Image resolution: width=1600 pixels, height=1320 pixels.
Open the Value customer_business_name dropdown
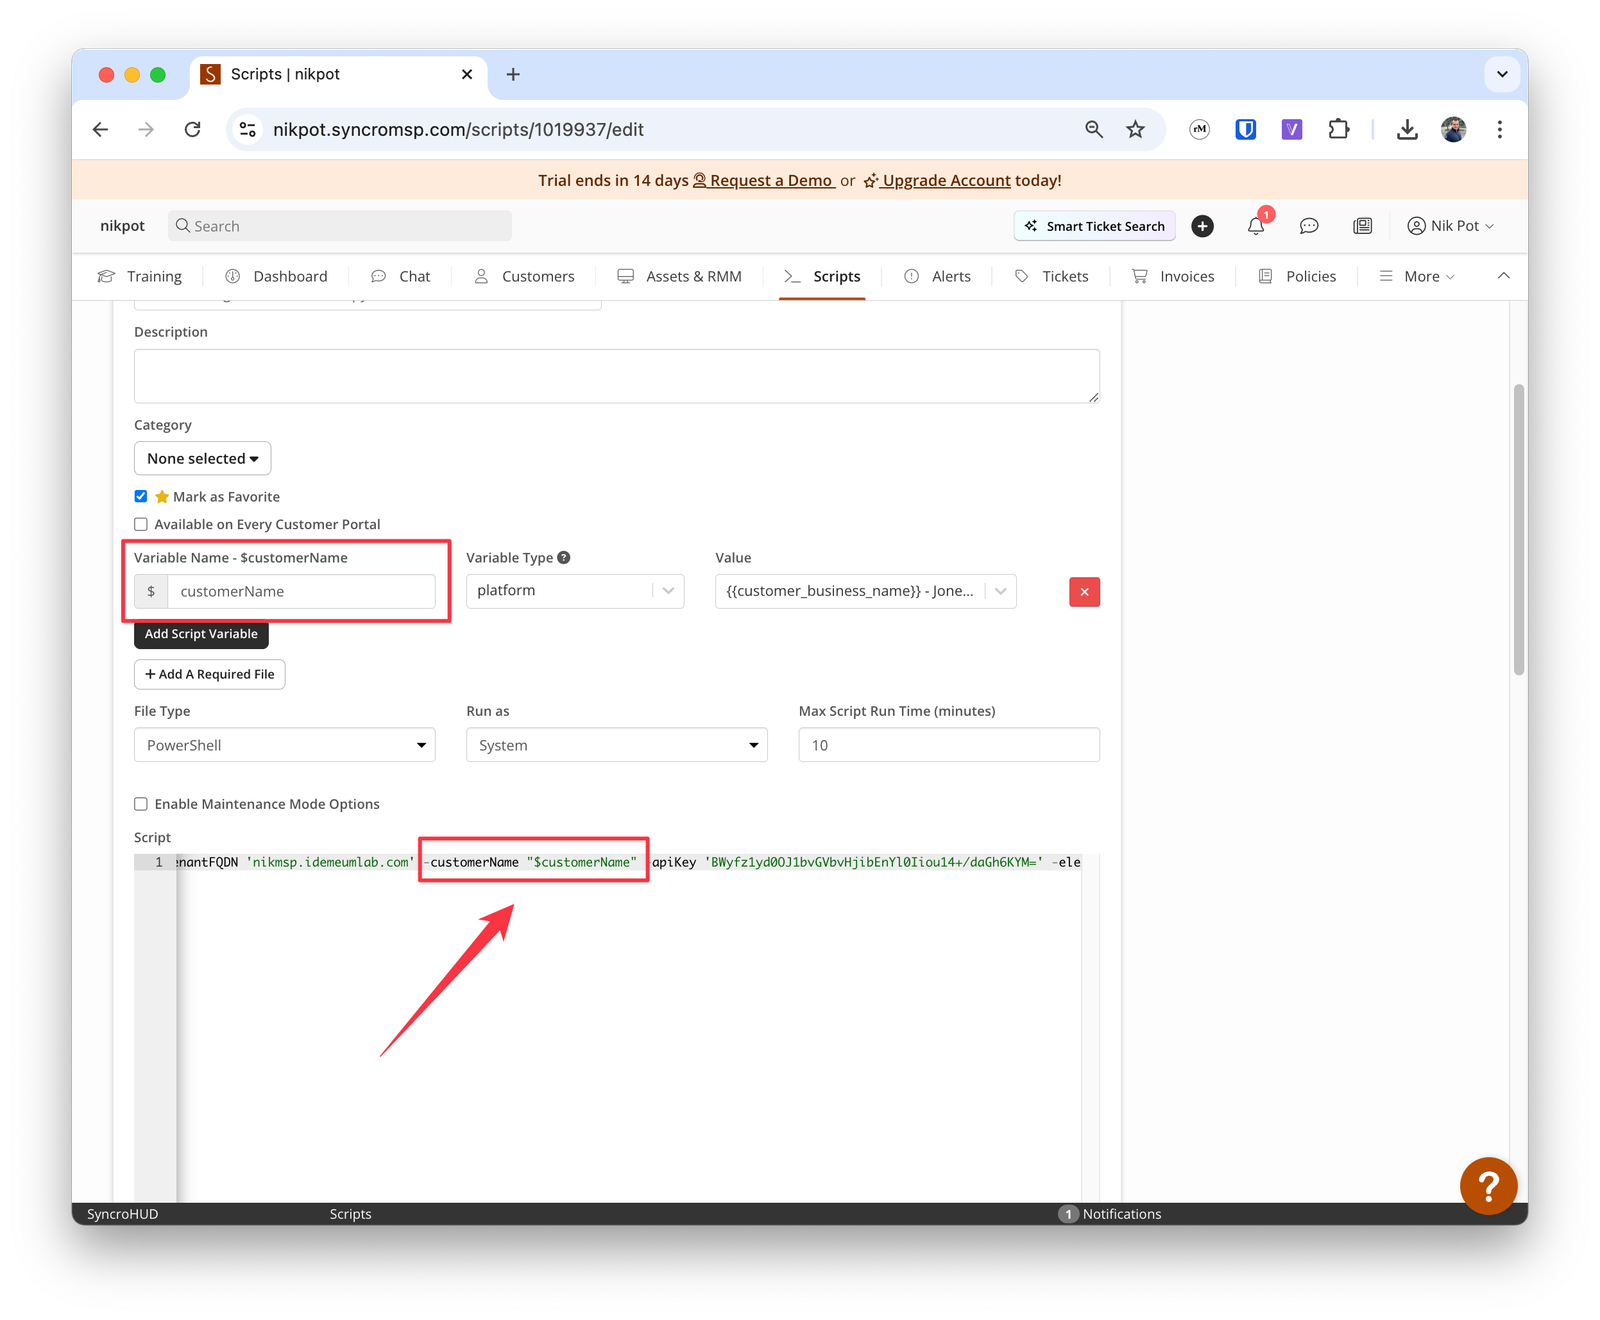tap(866, 591)
